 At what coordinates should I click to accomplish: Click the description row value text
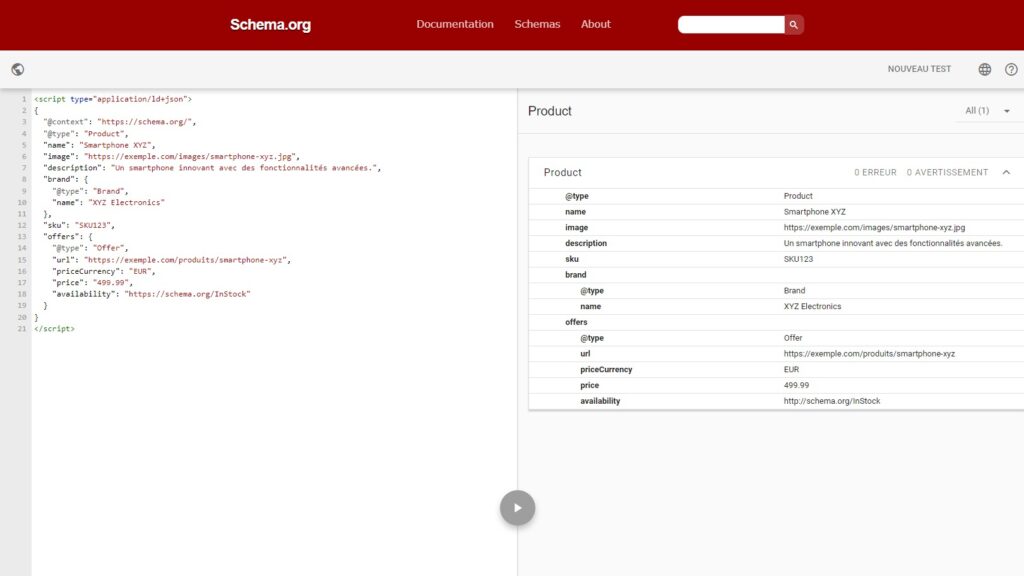point(893,243)
